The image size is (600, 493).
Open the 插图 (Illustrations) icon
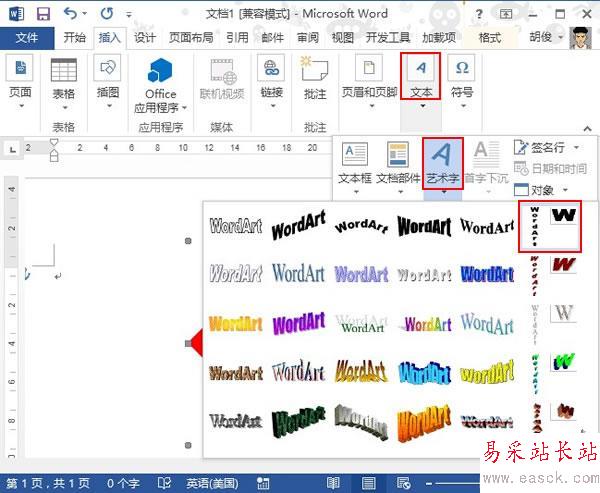coord(108,68)
